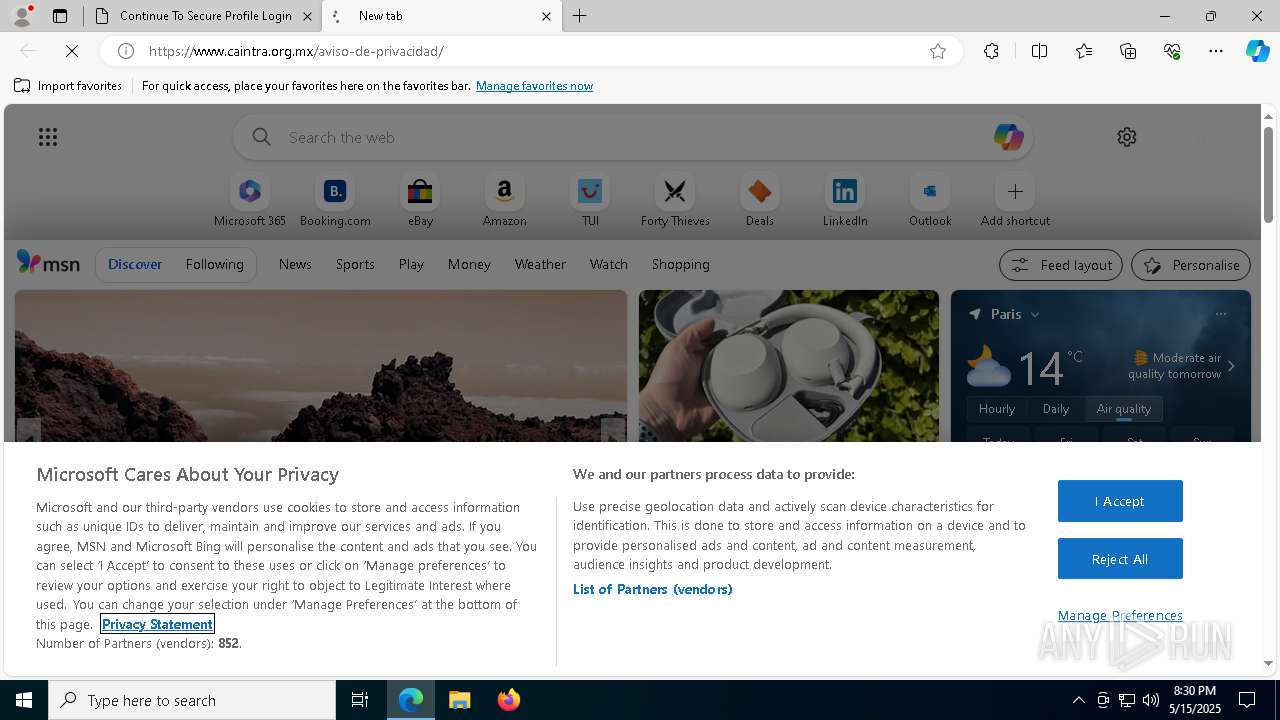Open weather card more options
The image size is (1280, 720).
[x=1221, y=314]
